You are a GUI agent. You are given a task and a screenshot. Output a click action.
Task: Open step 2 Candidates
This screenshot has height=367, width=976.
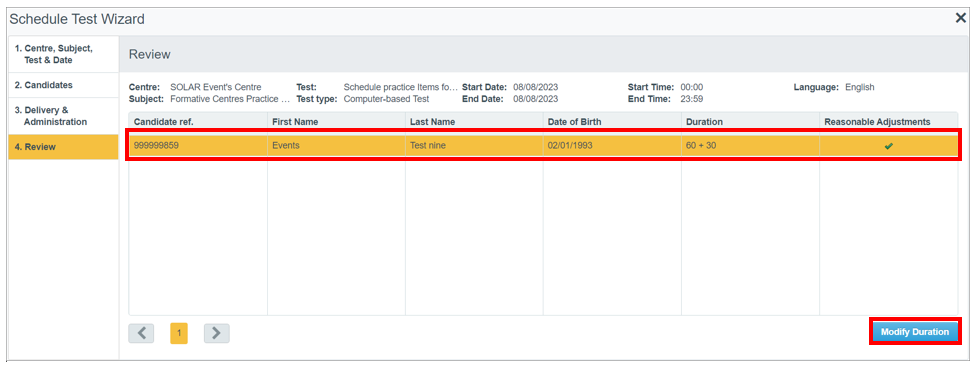(x=63, y=85)
